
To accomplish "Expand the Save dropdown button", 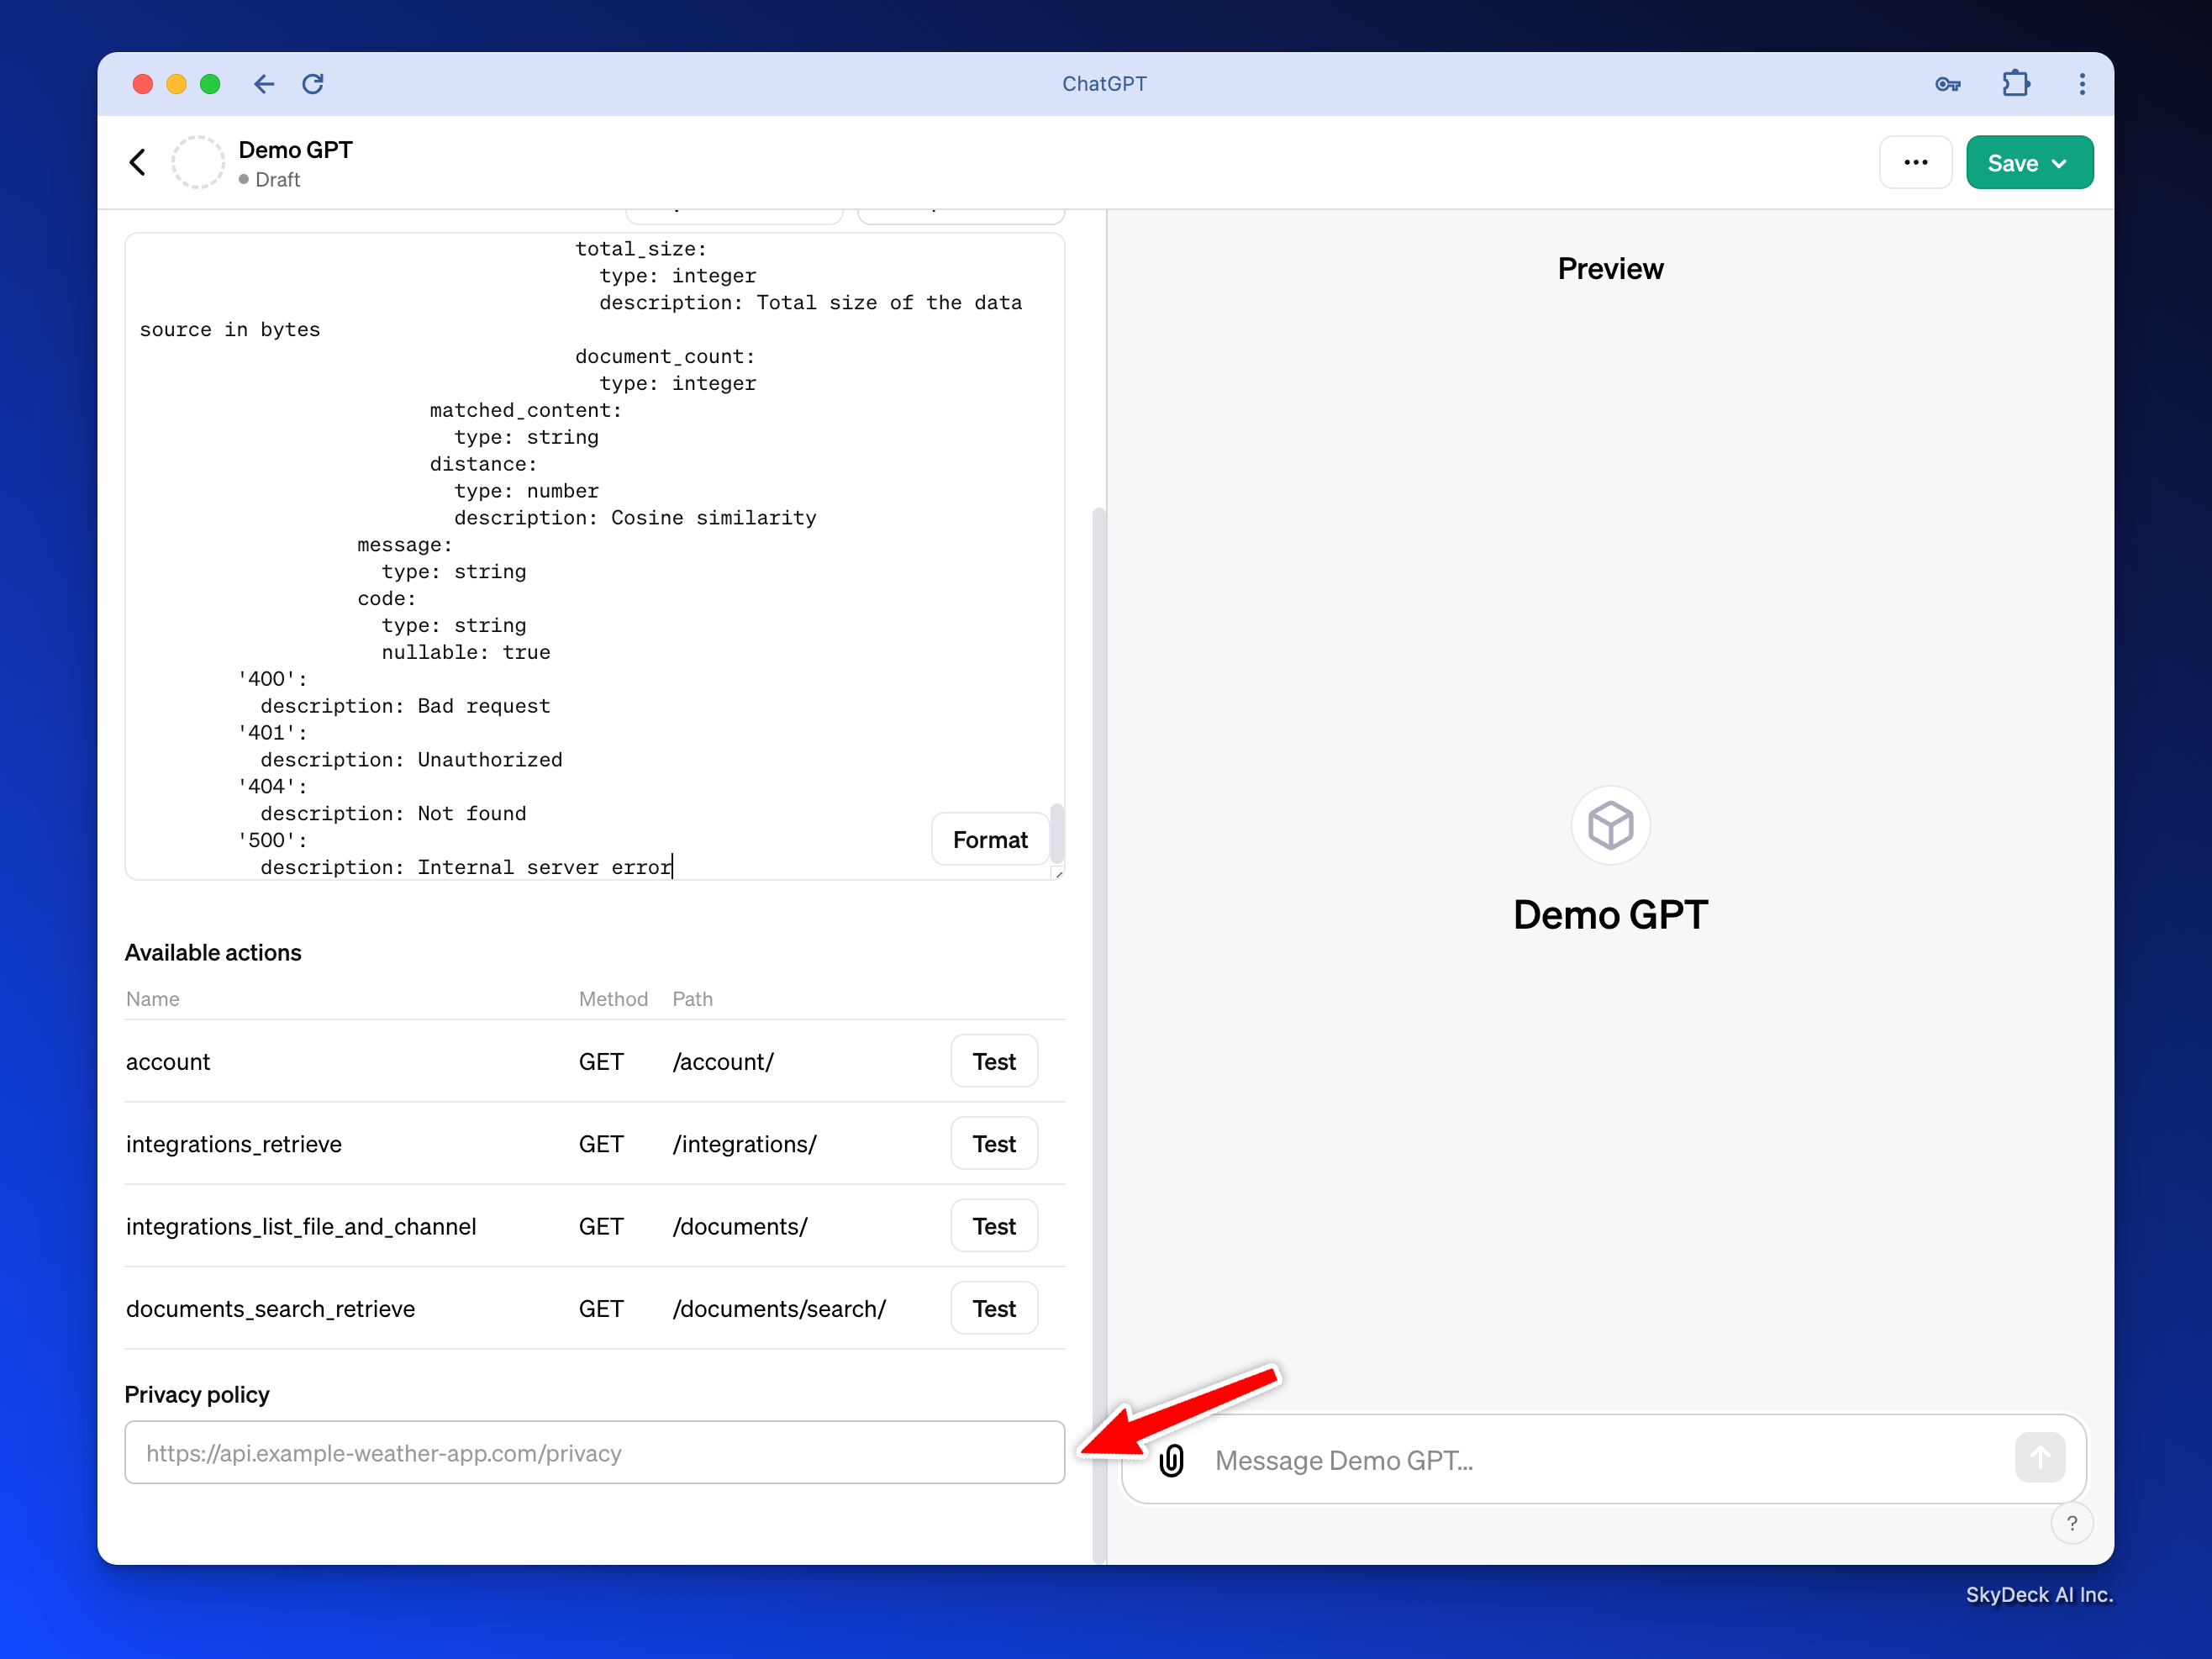I will (x=2029, y=163).
